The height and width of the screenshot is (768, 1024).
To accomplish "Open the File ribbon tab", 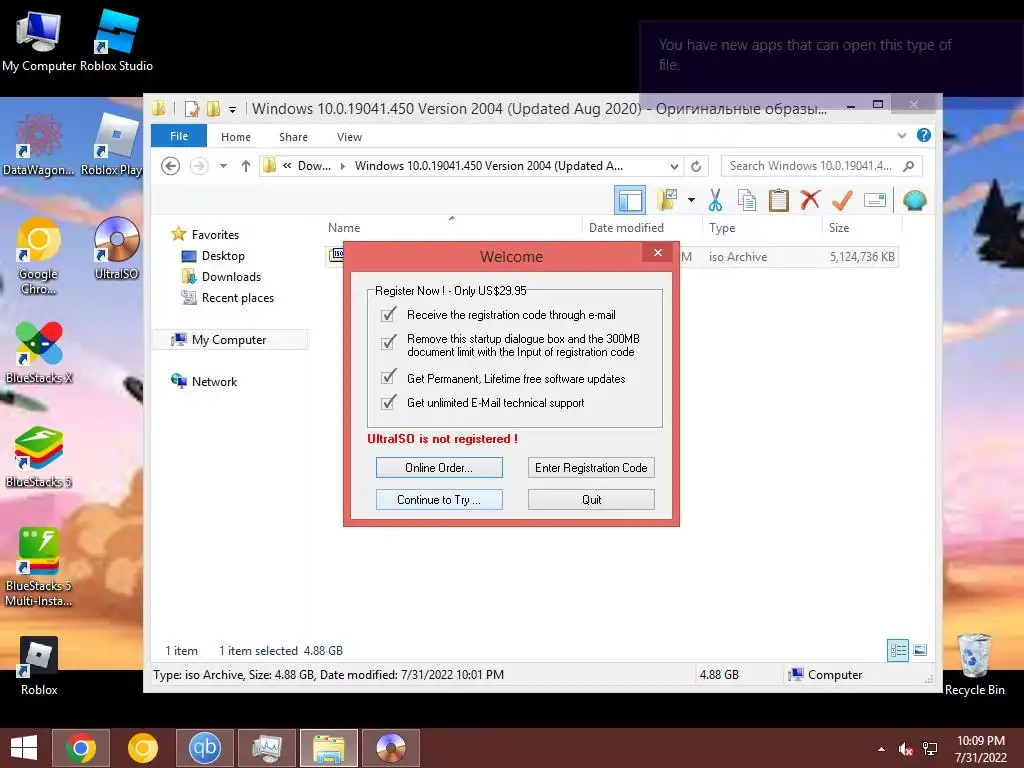I will [x=179, y=136].
